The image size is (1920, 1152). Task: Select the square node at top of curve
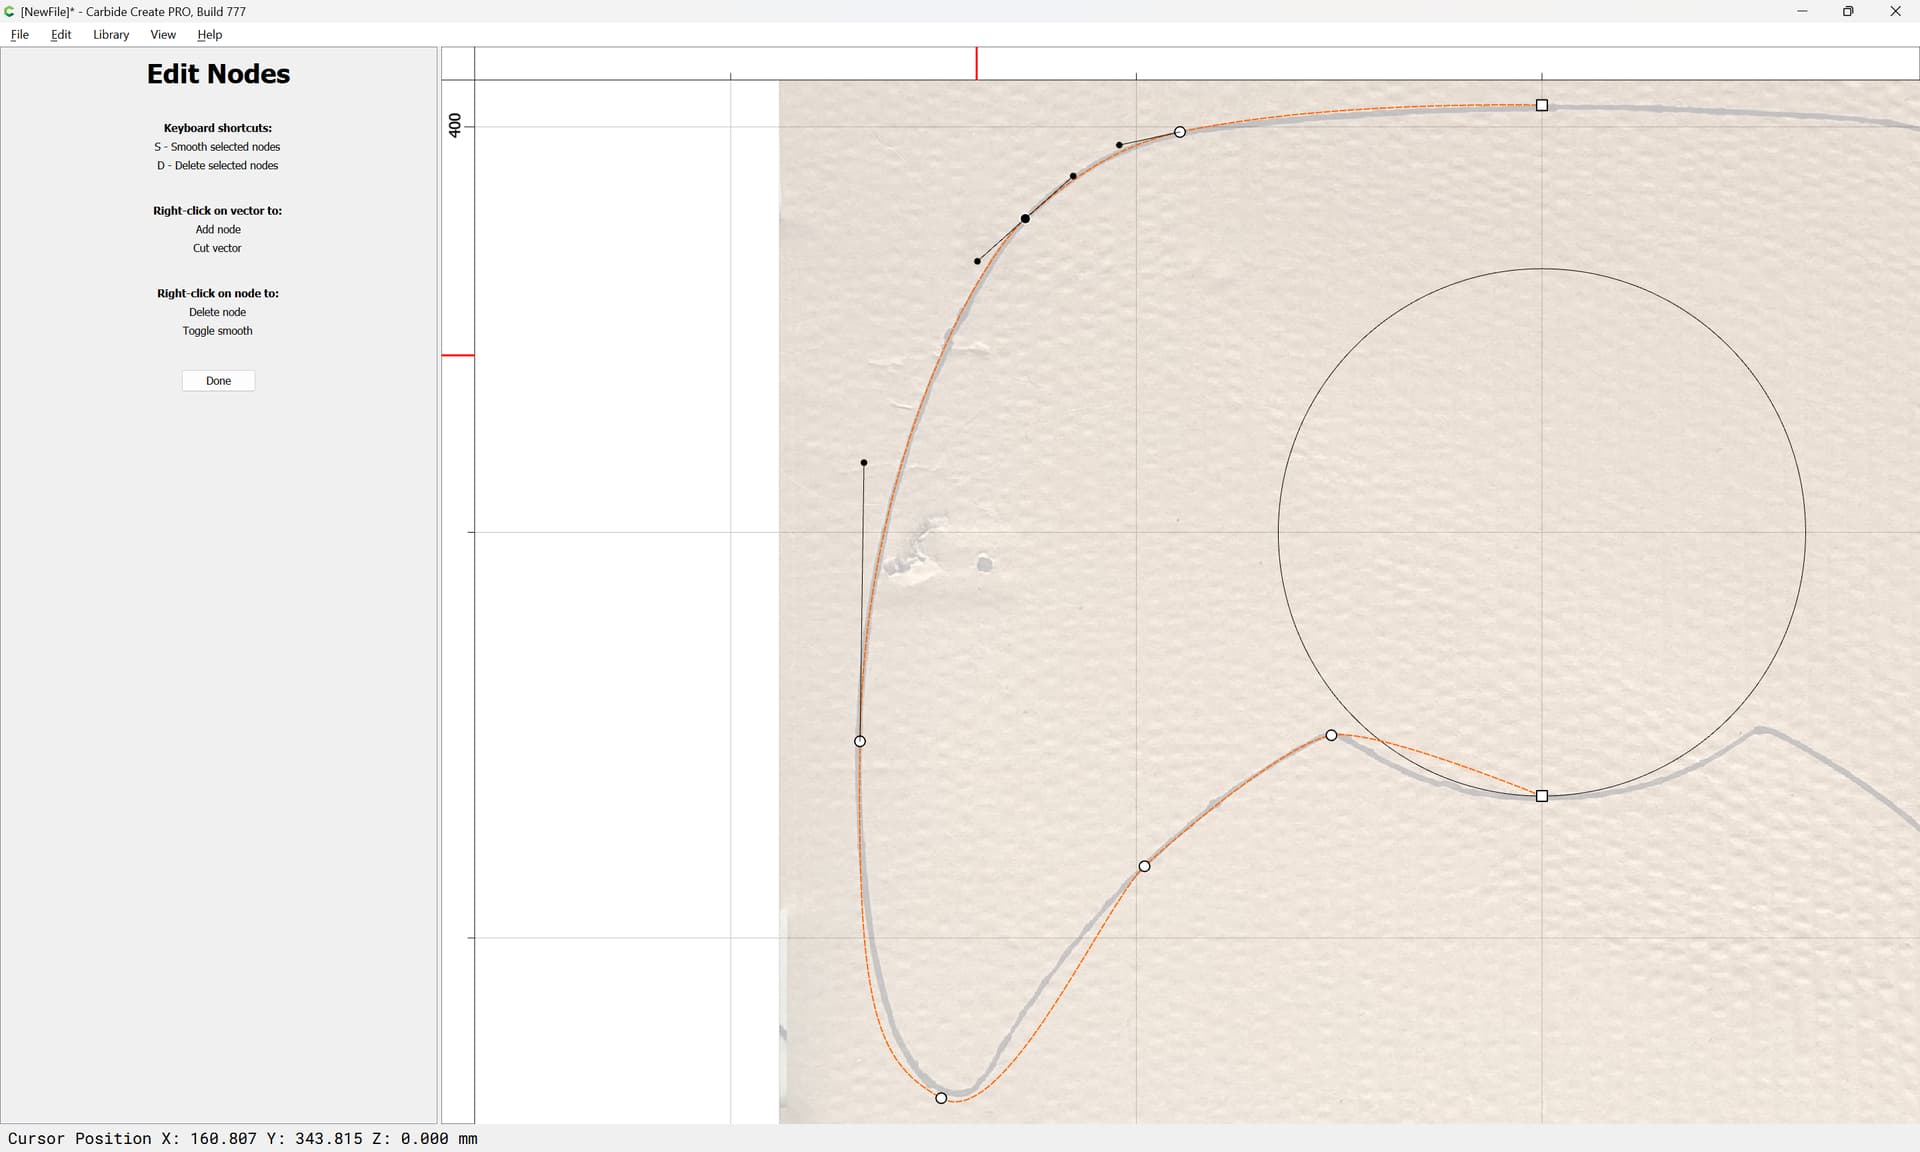click(1542, 105)
